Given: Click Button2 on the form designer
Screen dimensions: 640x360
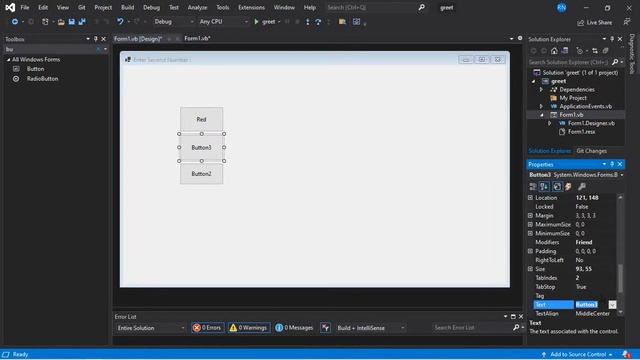Looking at the screenshot, I should click(x=202, y=174).
